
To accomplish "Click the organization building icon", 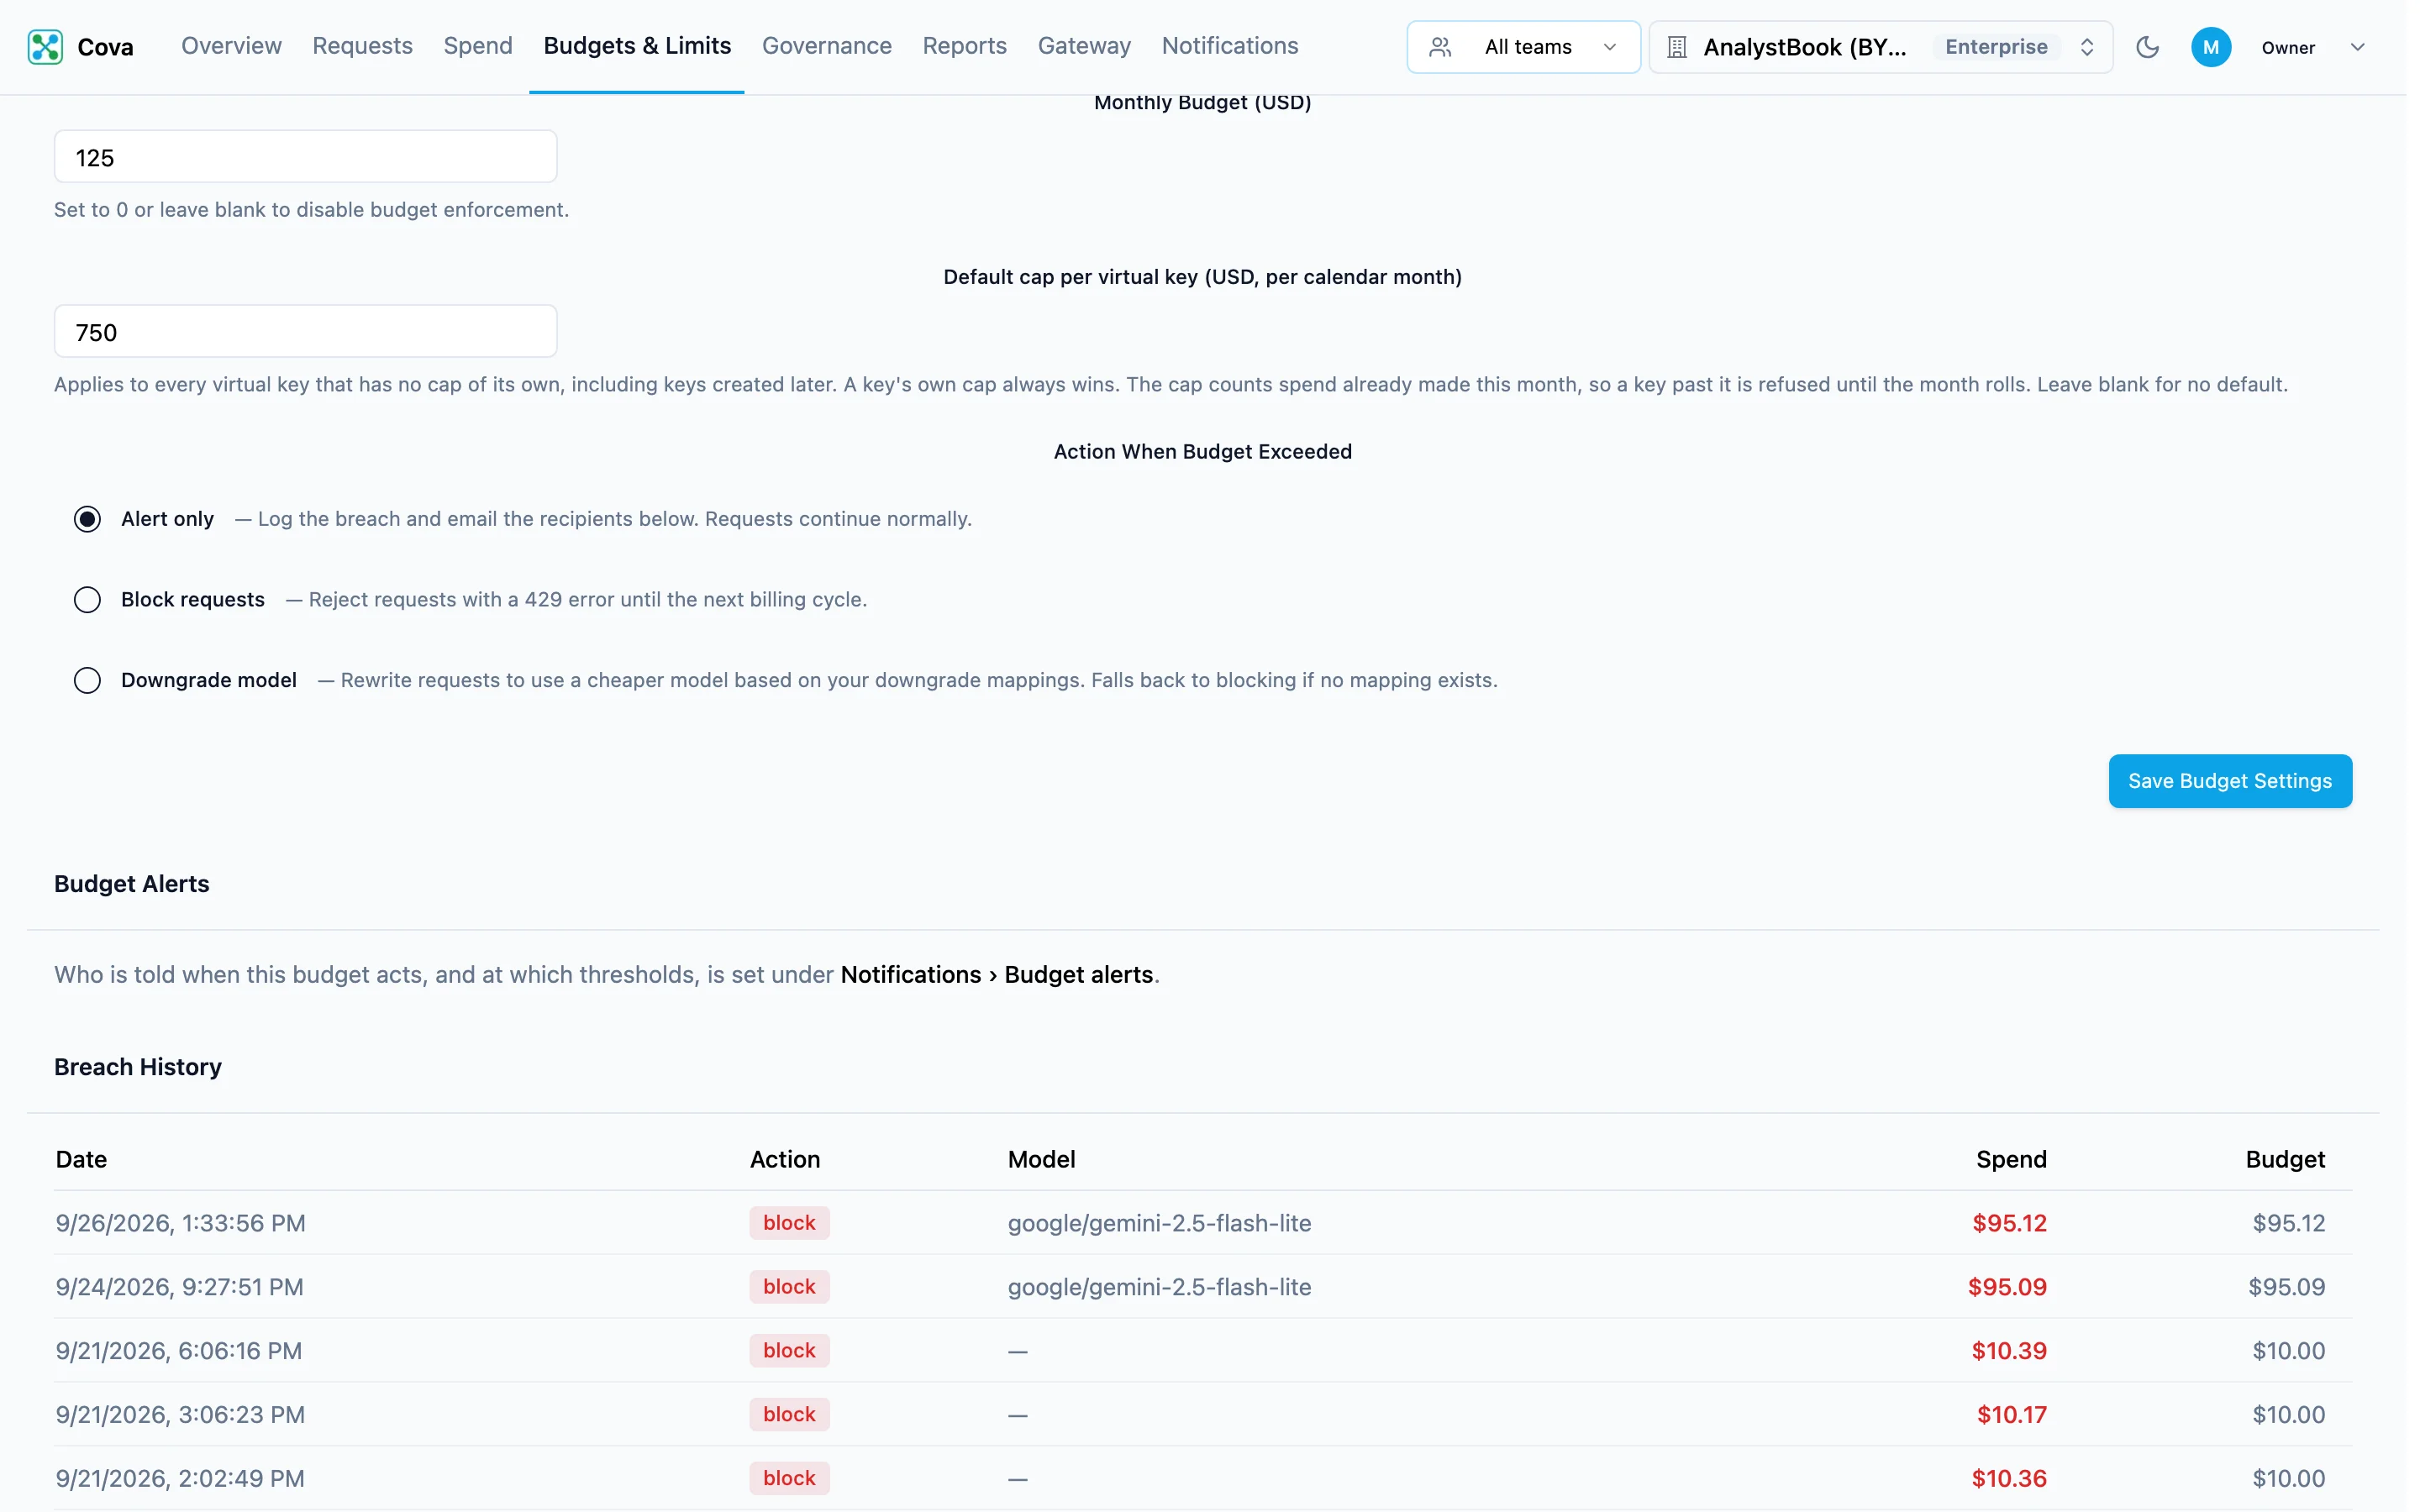I will (x=1677, y=47).
